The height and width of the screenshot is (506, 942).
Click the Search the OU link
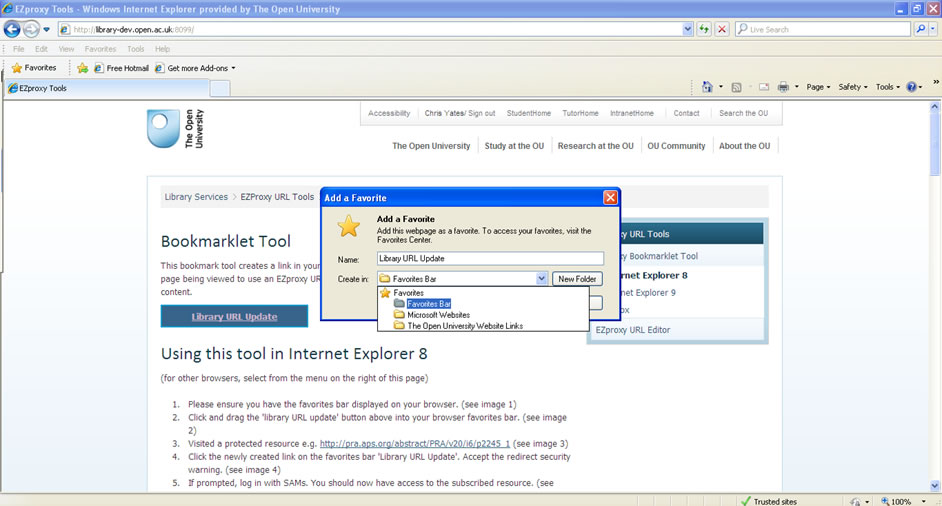click(x=743, y=113)
